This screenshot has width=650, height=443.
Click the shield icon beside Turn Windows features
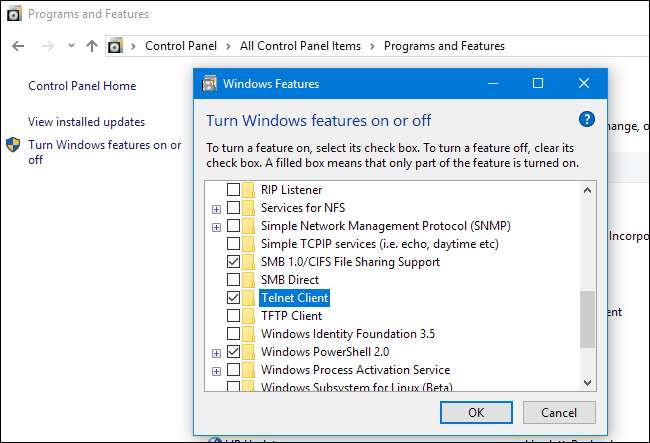coord(14,146)
